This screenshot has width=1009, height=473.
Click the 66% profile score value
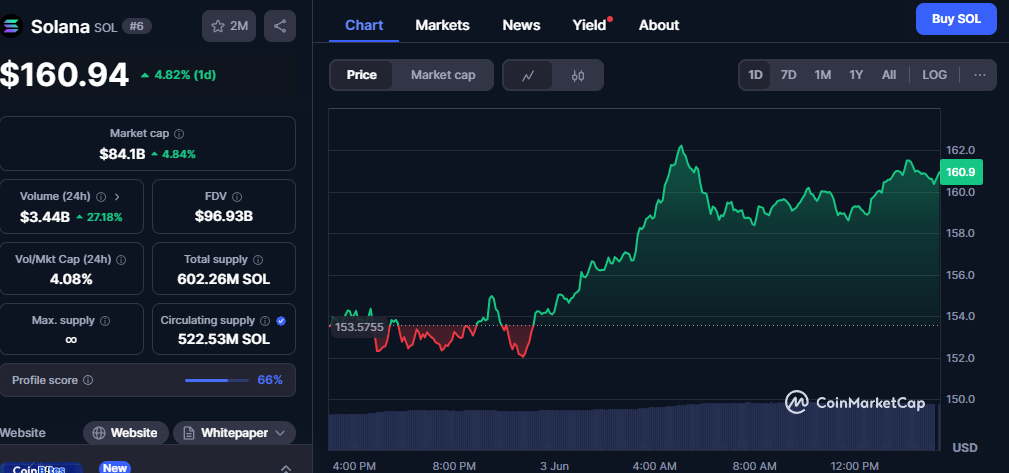pos(270,380)
